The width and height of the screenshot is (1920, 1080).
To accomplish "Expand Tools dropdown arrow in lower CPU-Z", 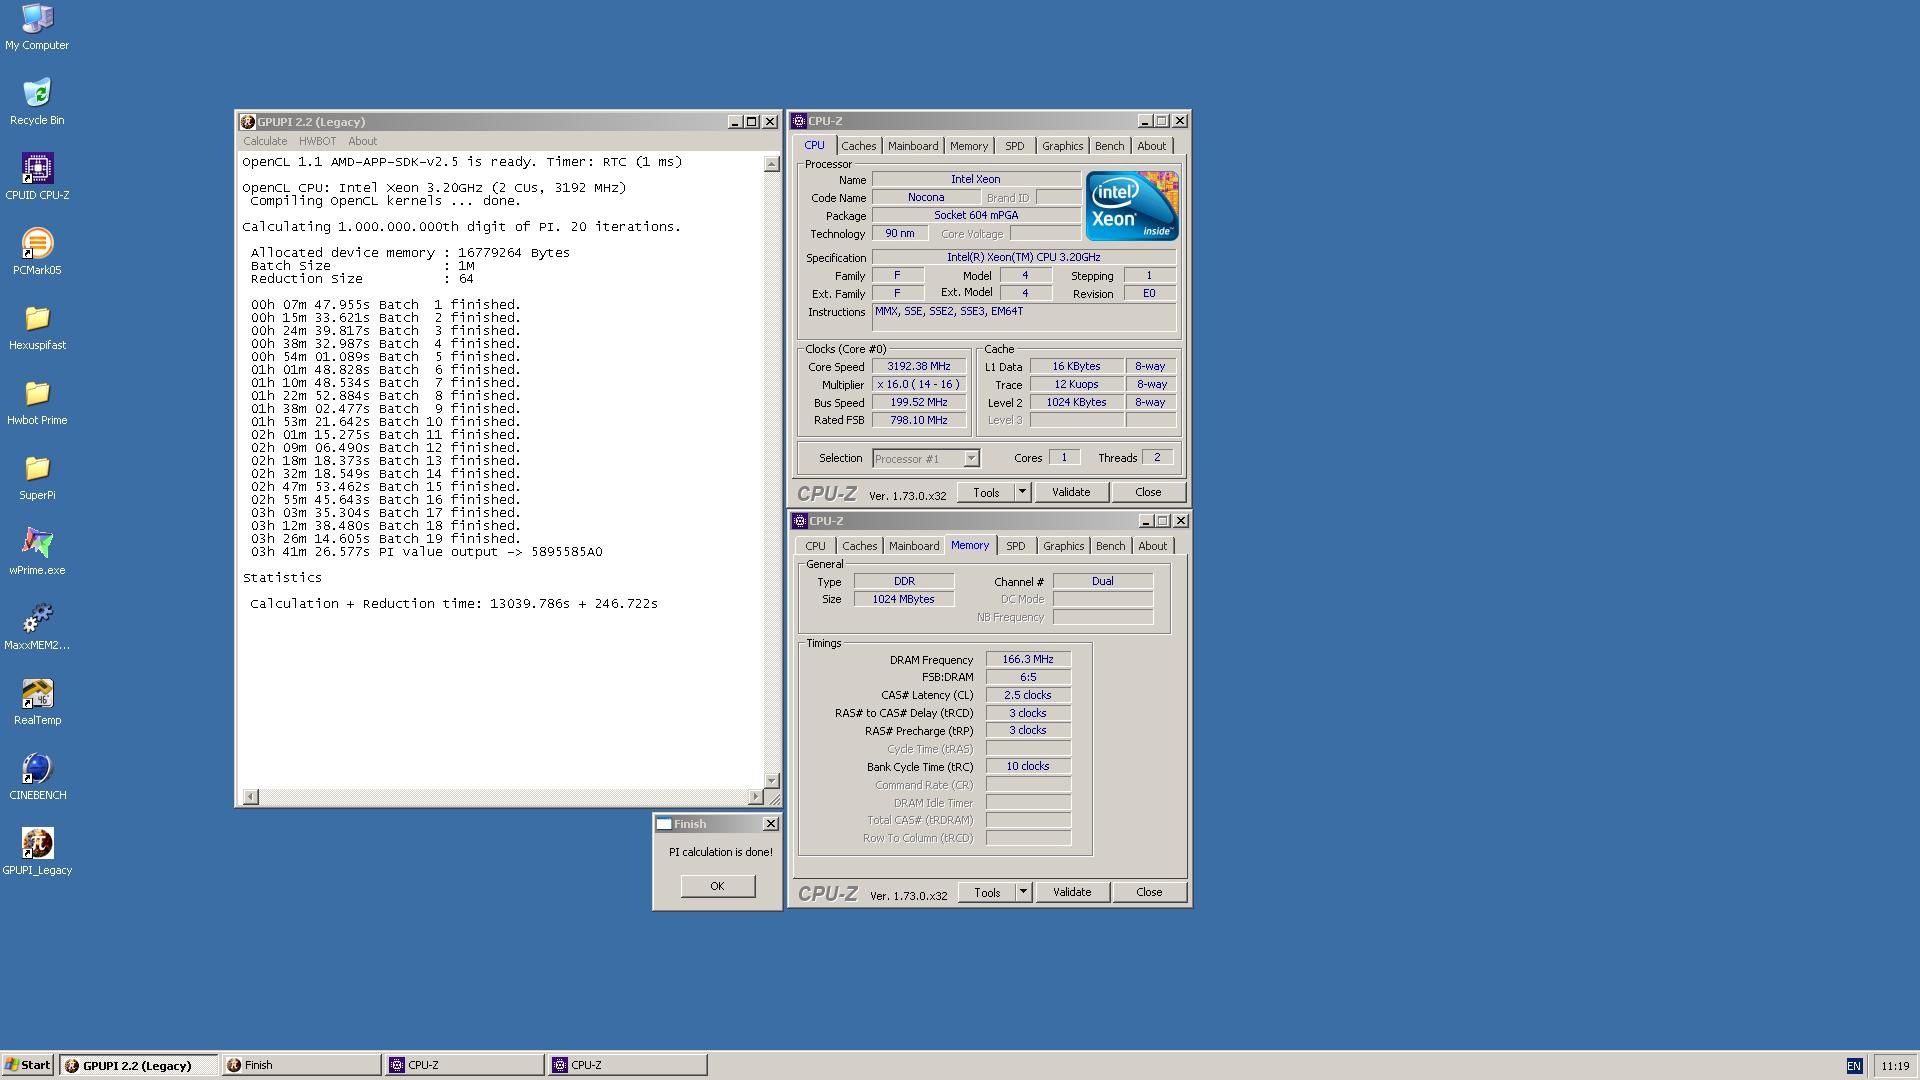I will (x=1023, y=892).
